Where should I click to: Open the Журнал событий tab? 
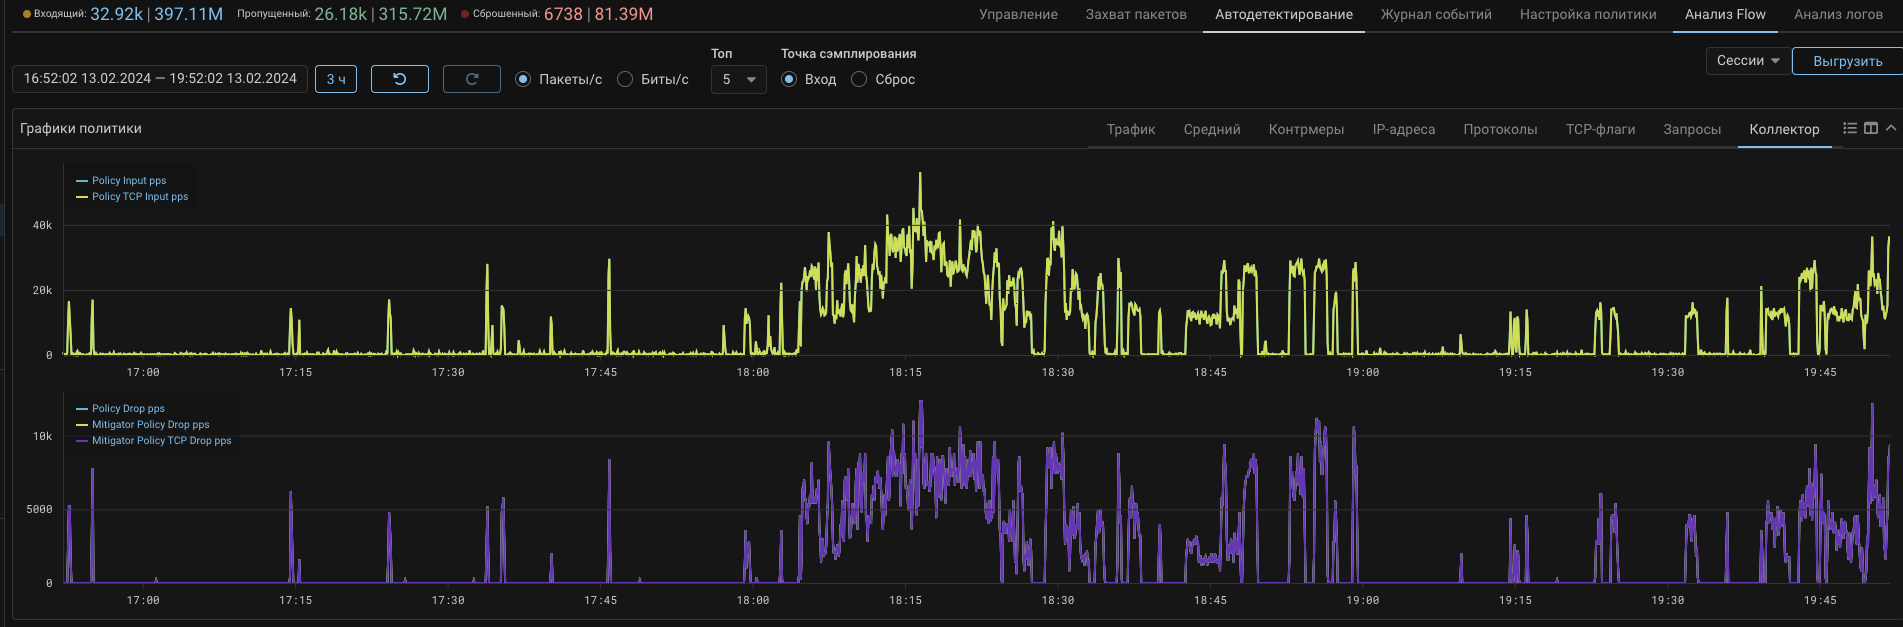[1435, 14]
